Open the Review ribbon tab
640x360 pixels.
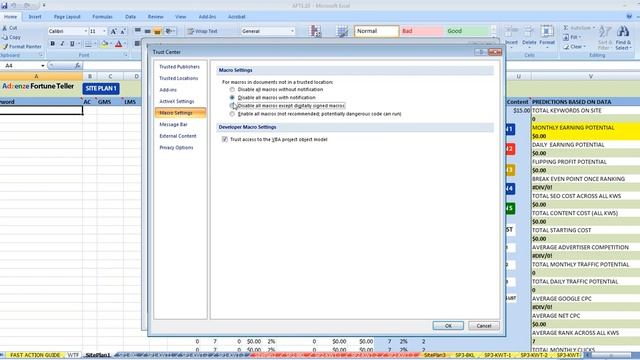pos(155,17)
